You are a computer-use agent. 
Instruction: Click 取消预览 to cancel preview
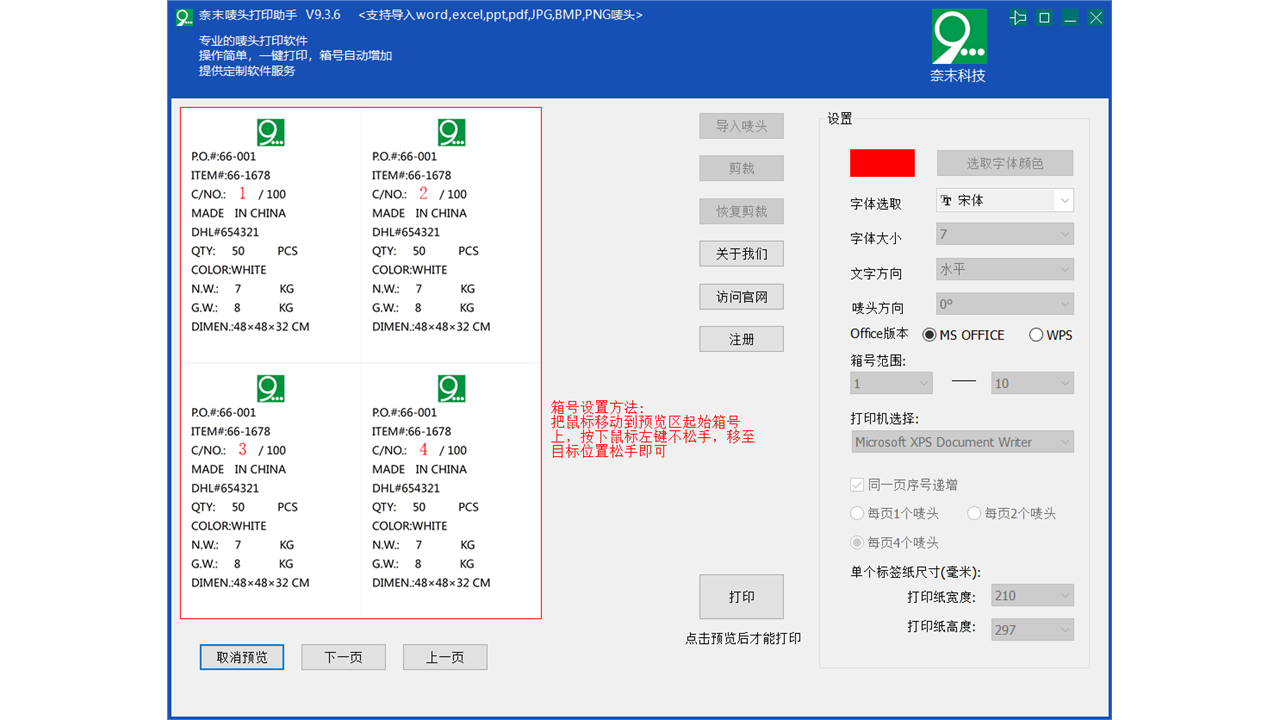[242, 657]
